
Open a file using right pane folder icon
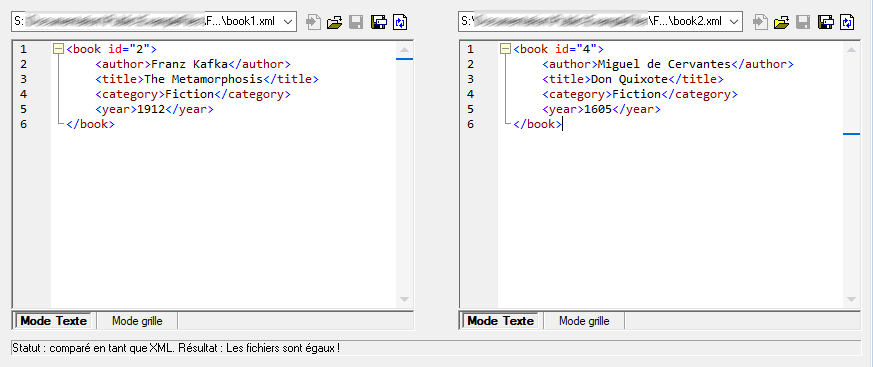click(781, 22)
